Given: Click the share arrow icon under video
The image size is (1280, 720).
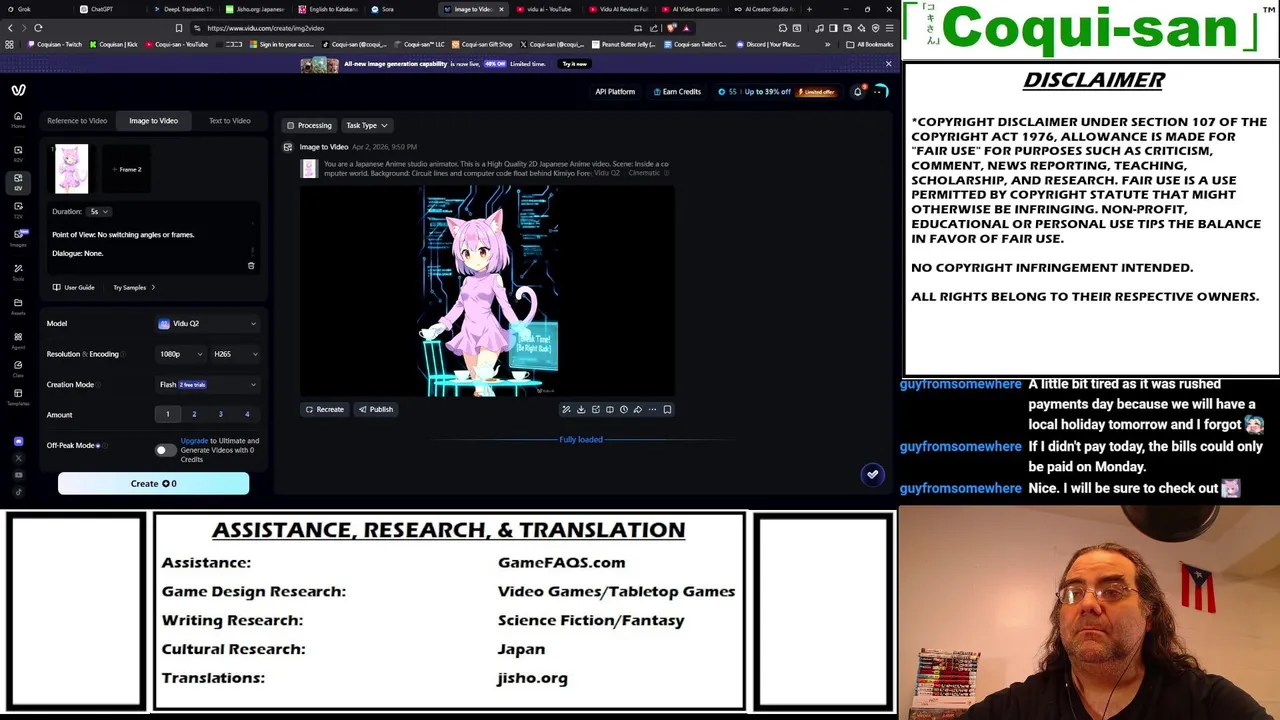Looking at the screenshot, I should click(637, 409).
